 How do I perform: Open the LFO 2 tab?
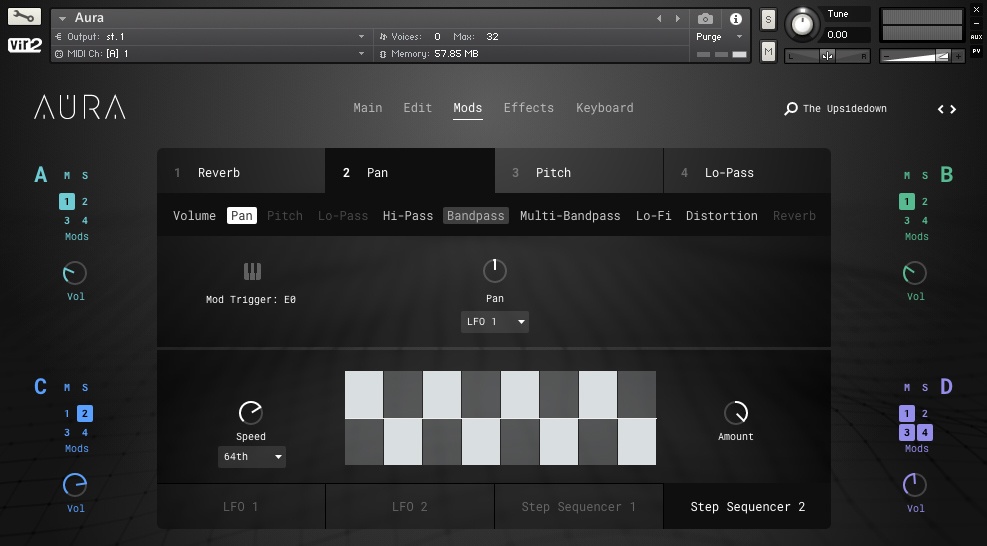click(410, 506)
